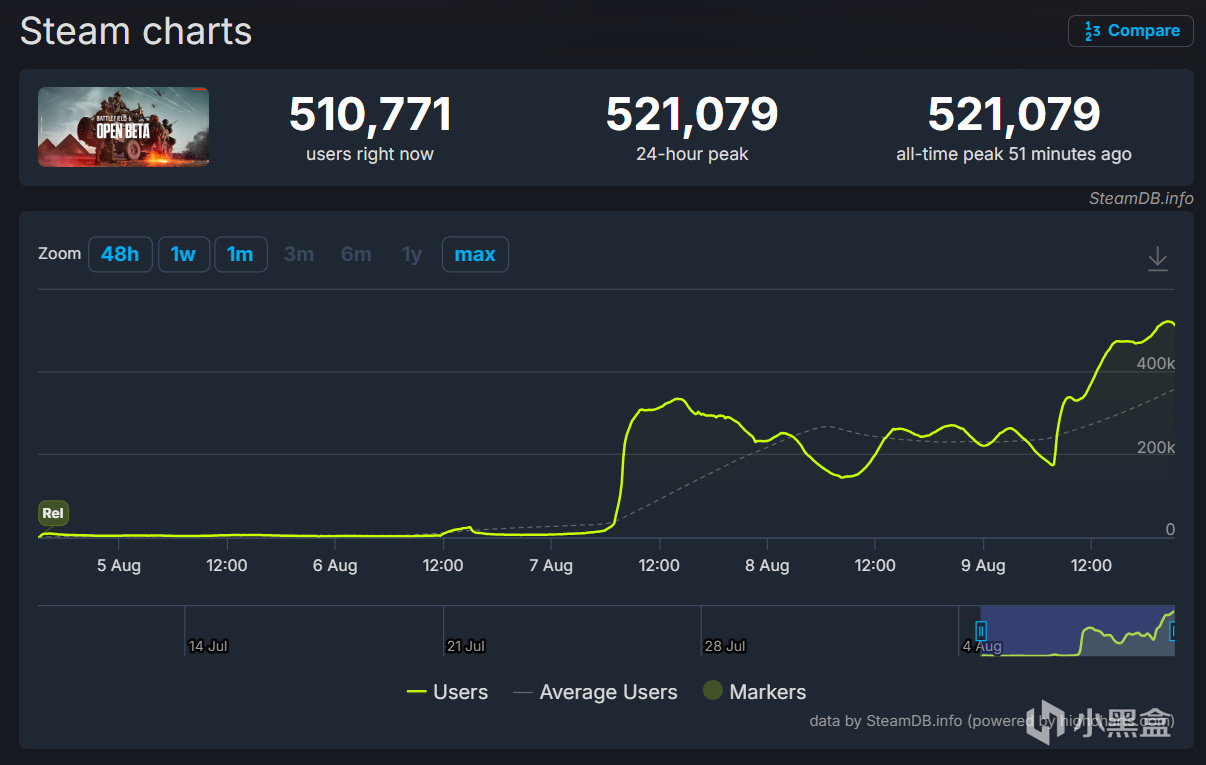This screenshot has width=1206, height=765.
Task: Set chart zoom to 1m
Action: pyautogui.click(x=240, y=254)
